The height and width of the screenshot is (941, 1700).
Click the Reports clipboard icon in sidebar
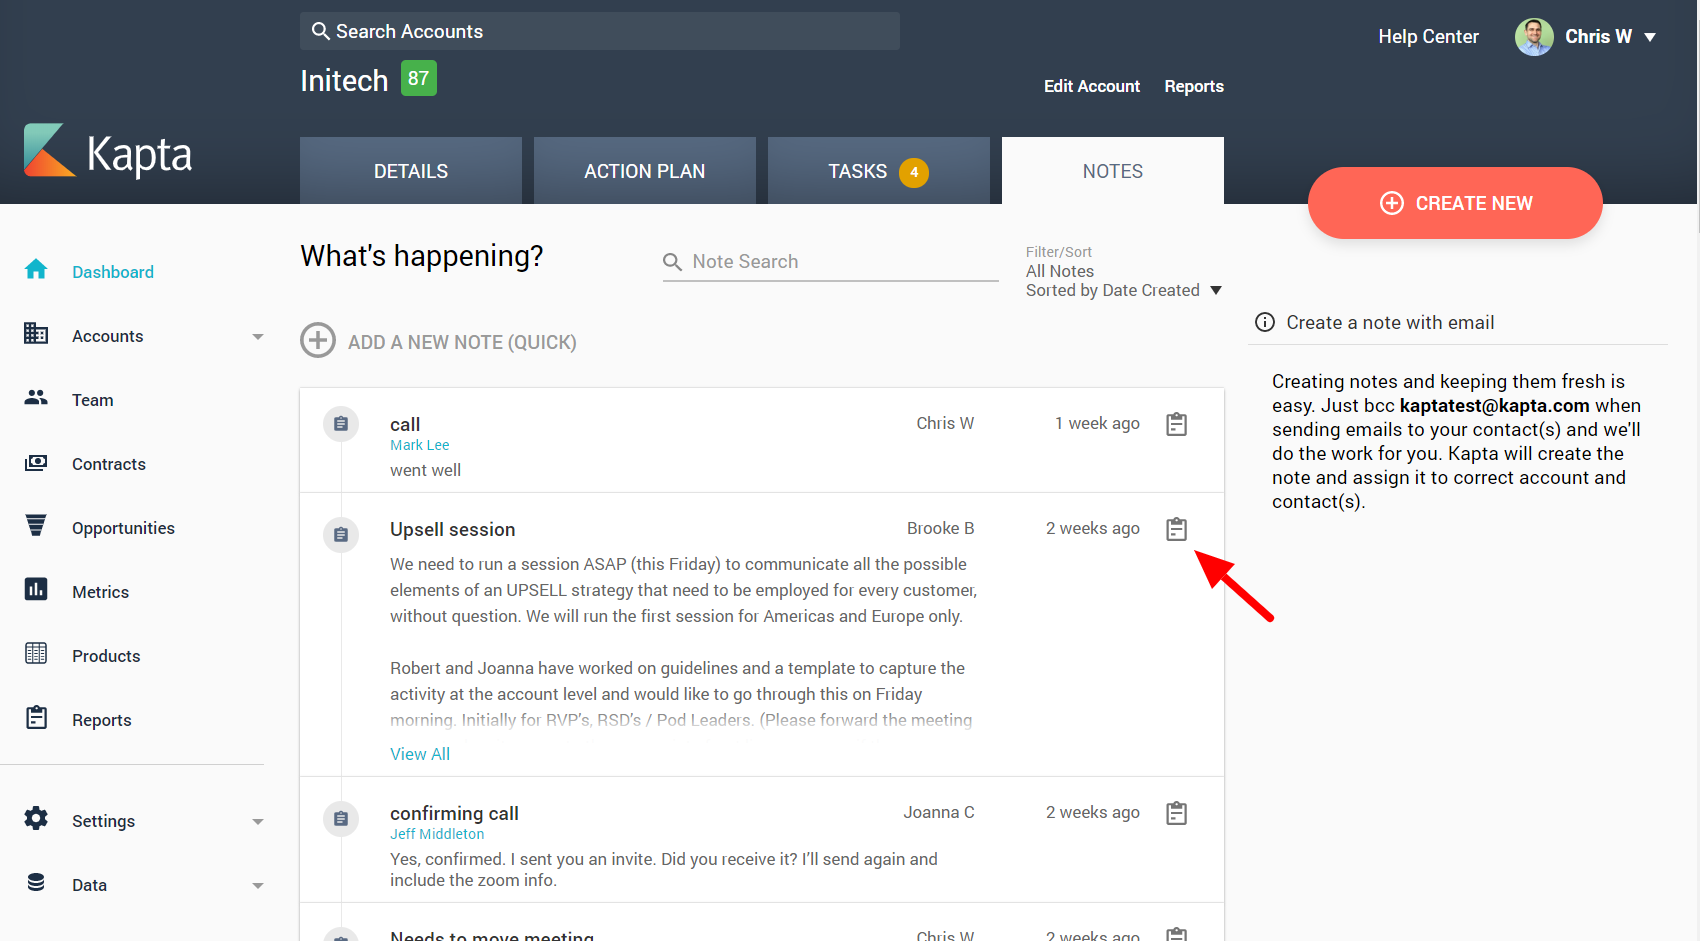[x=36, y=717]
